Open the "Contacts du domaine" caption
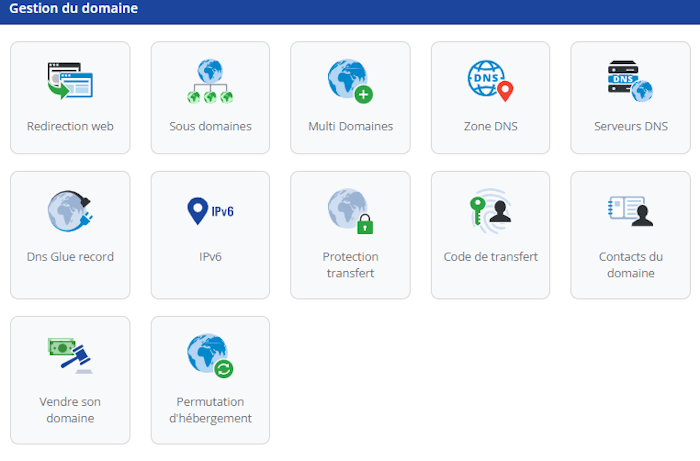The image size is (700, 461). 631,265
